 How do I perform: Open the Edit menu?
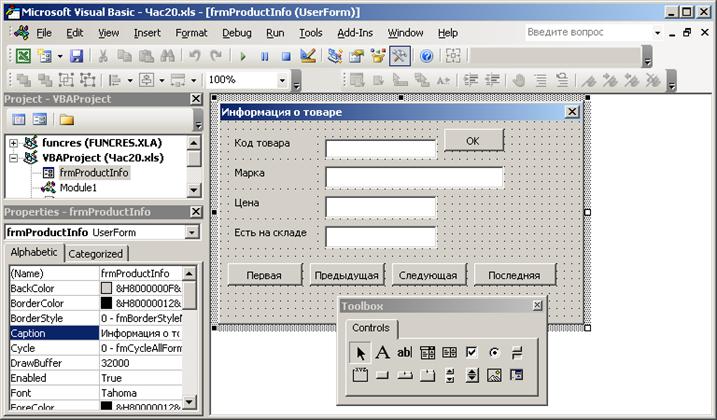[x=75, y=33]
